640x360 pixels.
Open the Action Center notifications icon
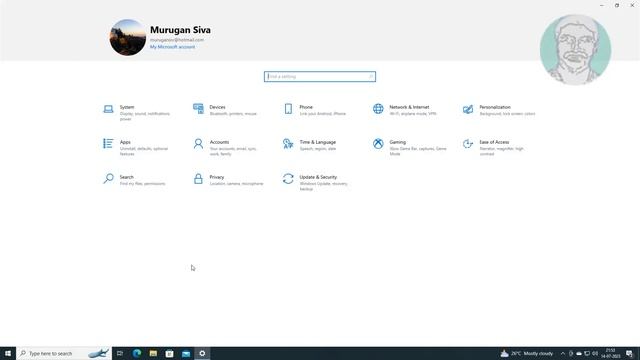629,353
